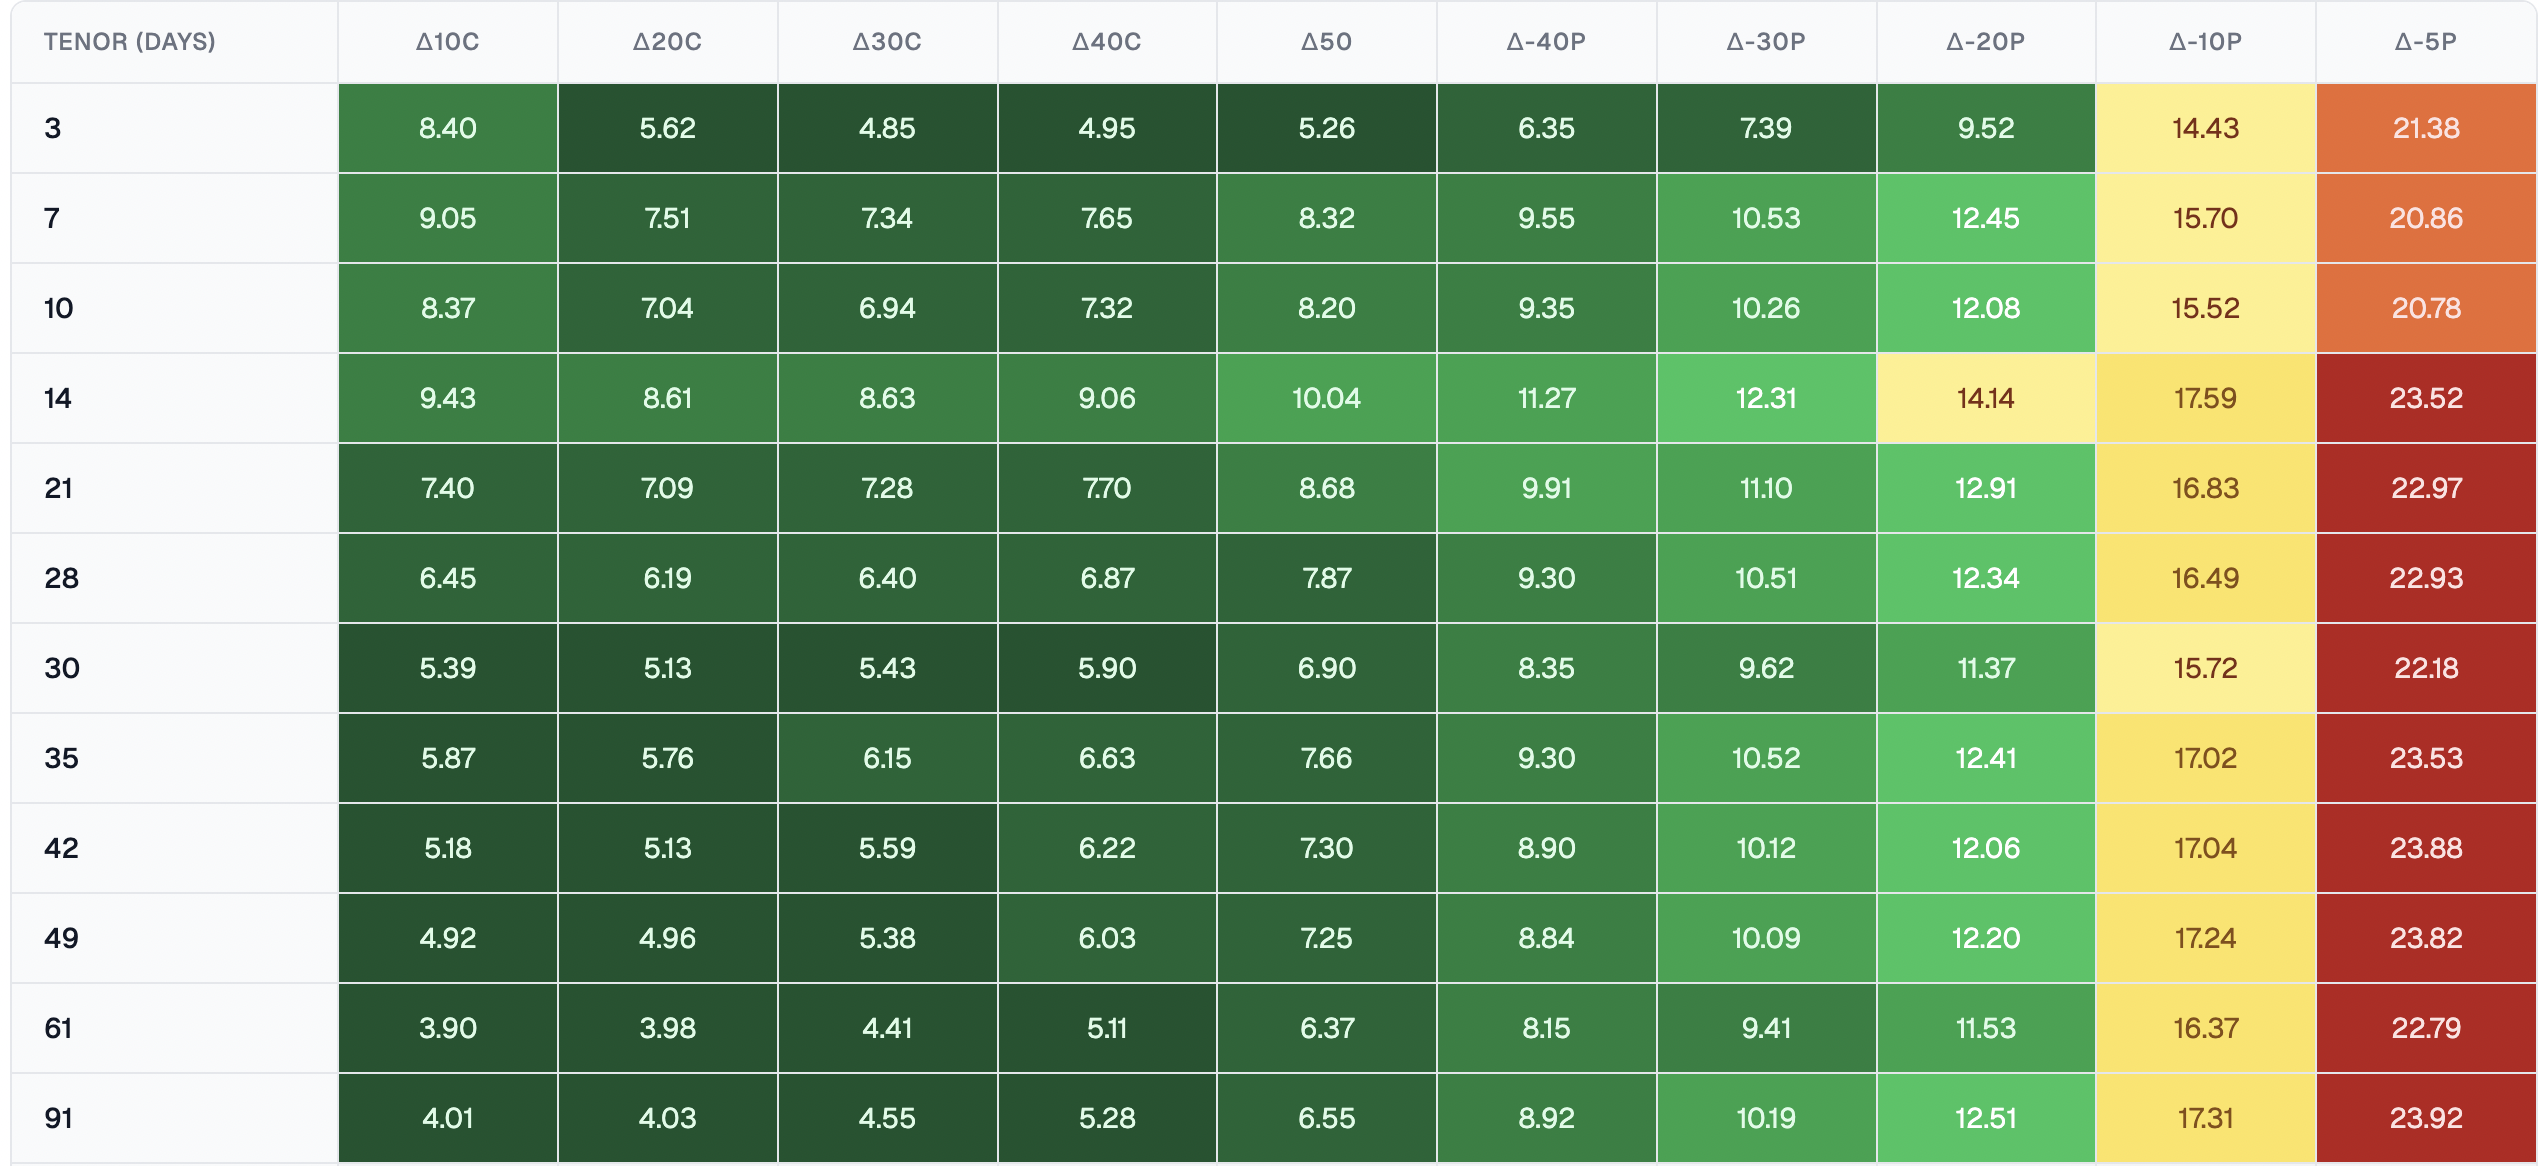The image size is (2540, 1166).
Task: Select the yellow 14.14 cell
Action: pyautogui.click(x=1985, y=398)
